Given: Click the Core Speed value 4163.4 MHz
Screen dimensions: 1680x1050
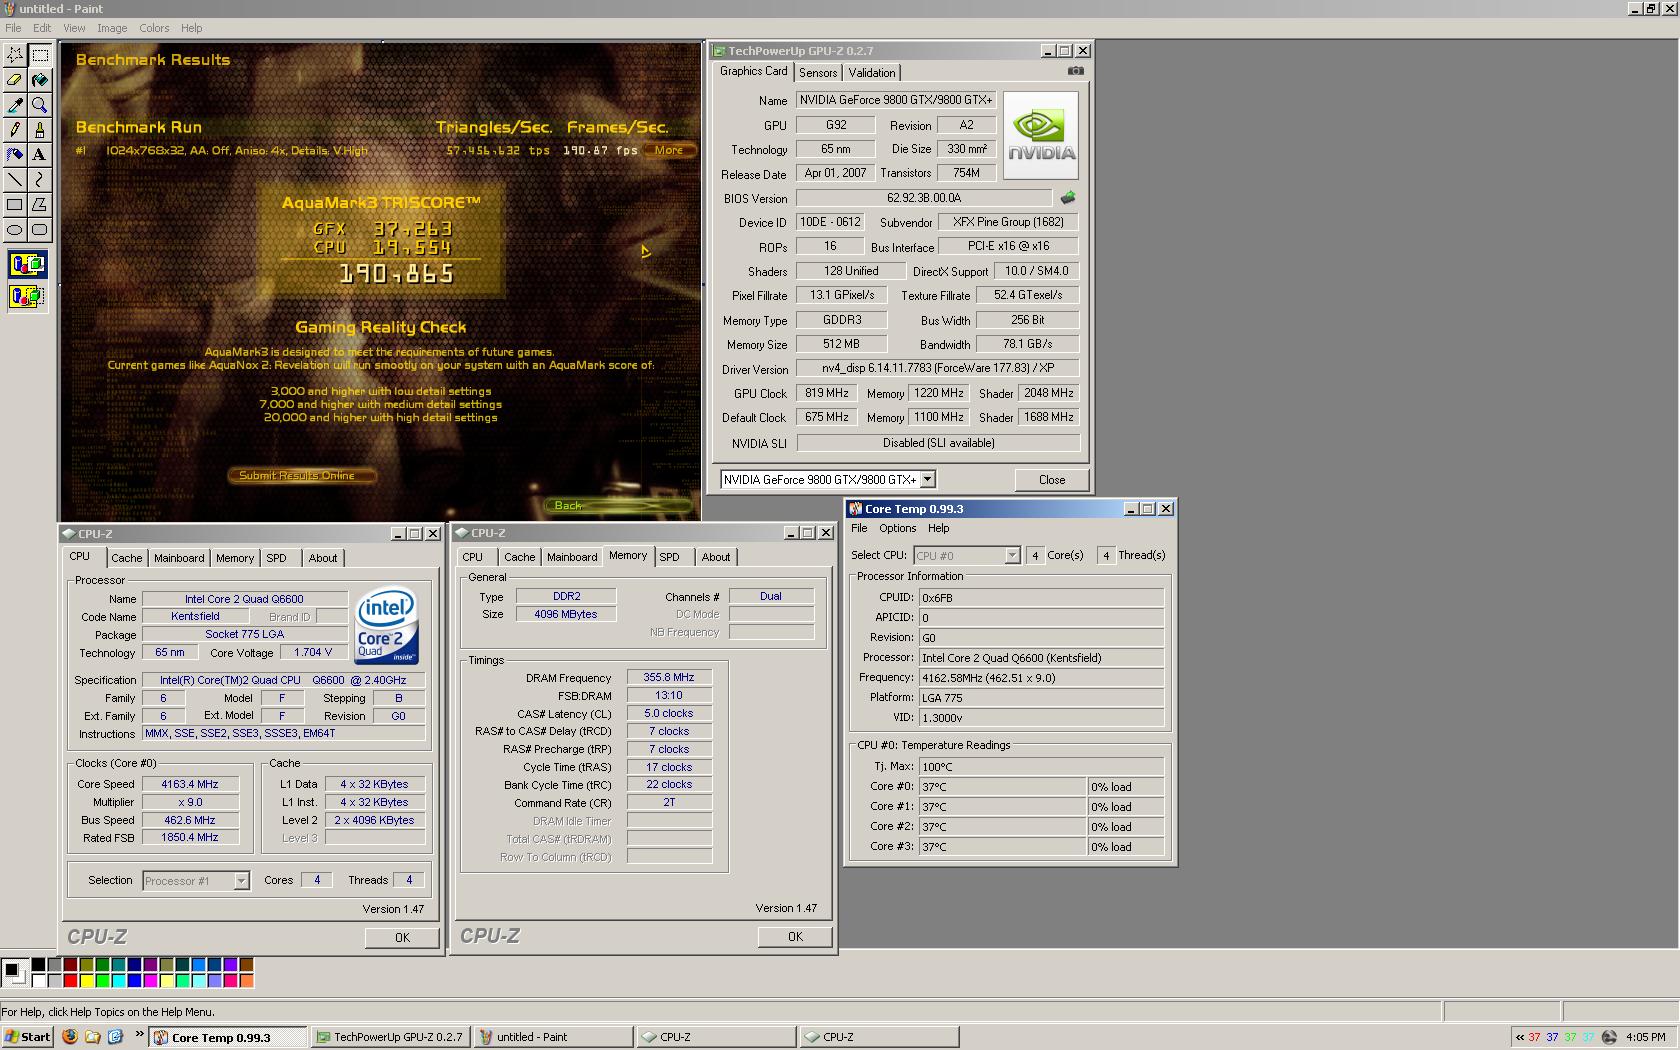Looking at the screenshot, I should point(190,784).
